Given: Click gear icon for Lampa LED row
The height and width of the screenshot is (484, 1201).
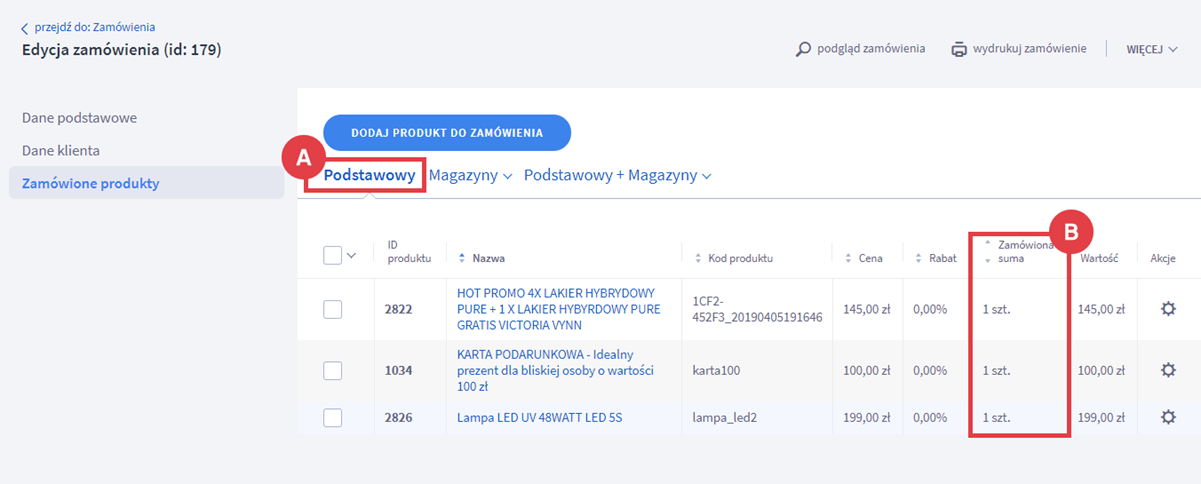Looking at the screenshot, I should [1167, 417].
